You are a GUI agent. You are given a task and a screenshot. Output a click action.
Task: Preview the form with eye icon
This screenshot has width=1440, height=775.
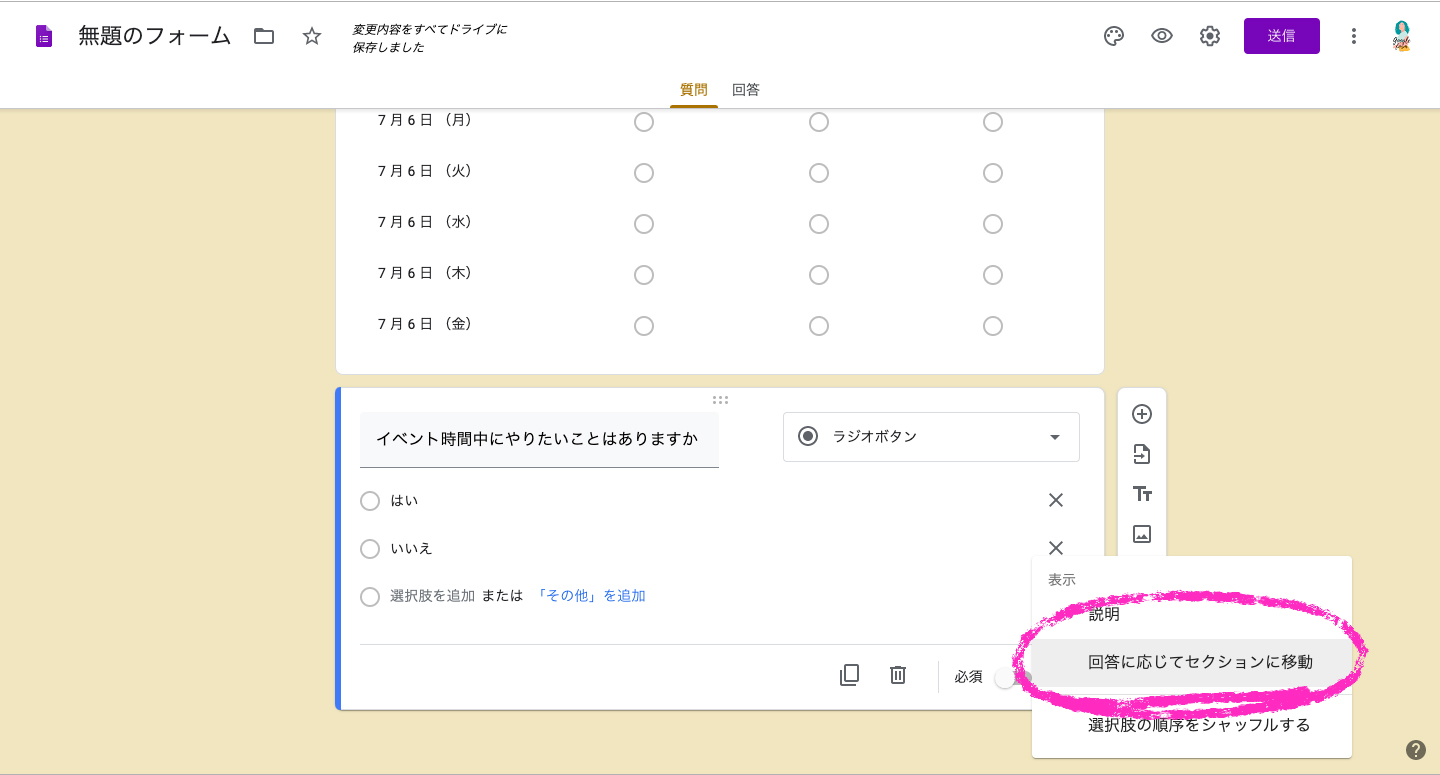1162,36
